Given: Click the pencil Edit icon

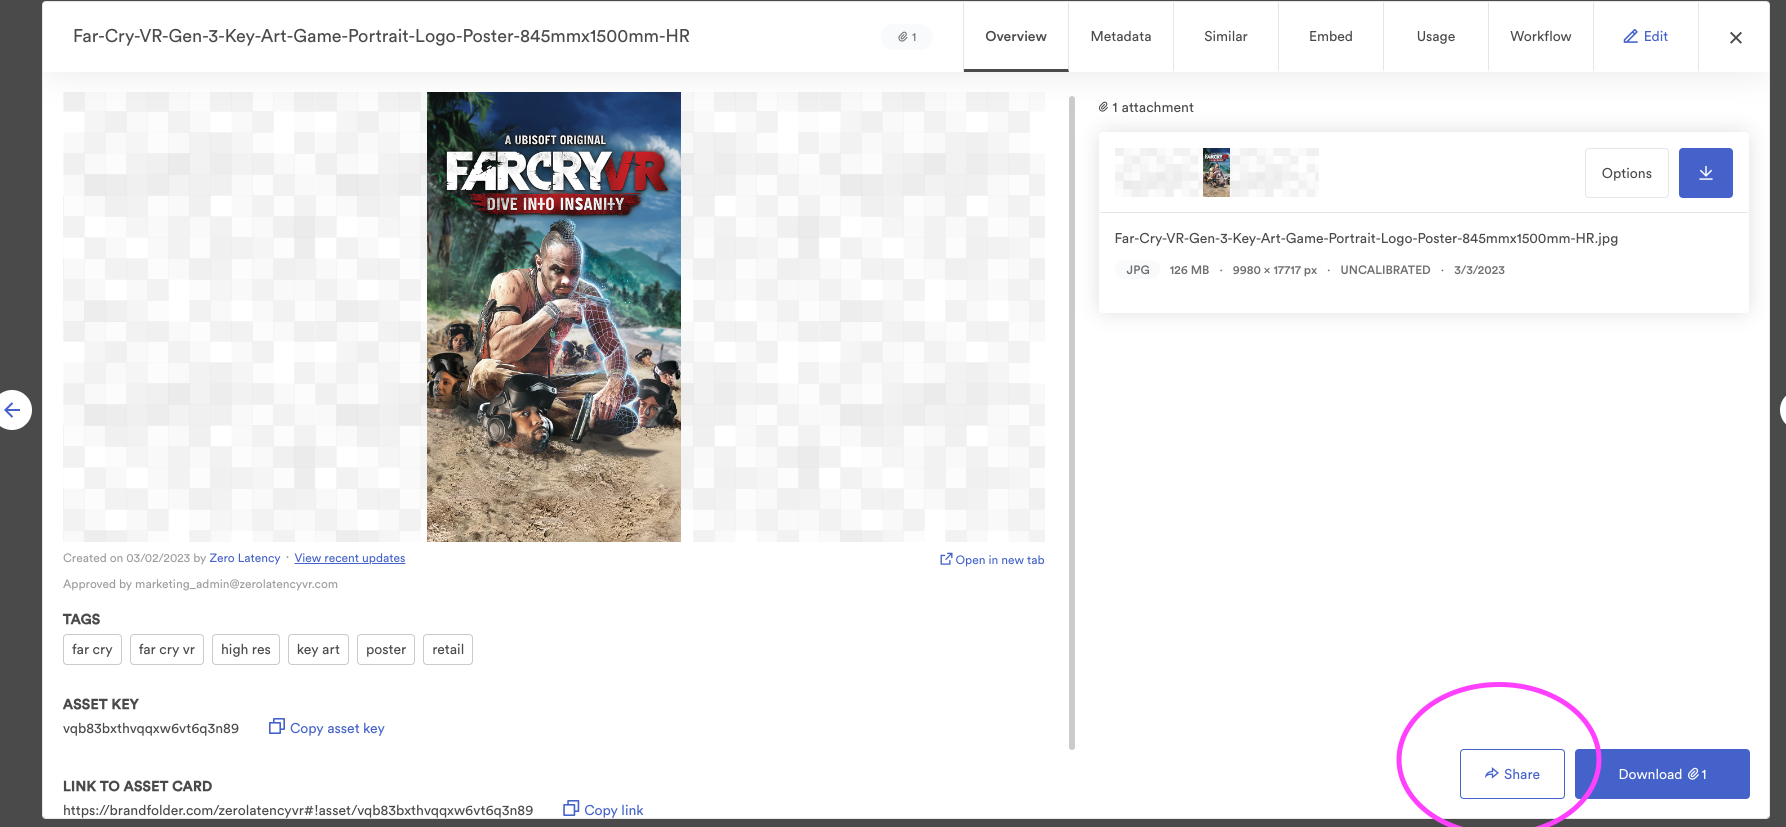Looking at the screenshot, I should point(1630,36).
